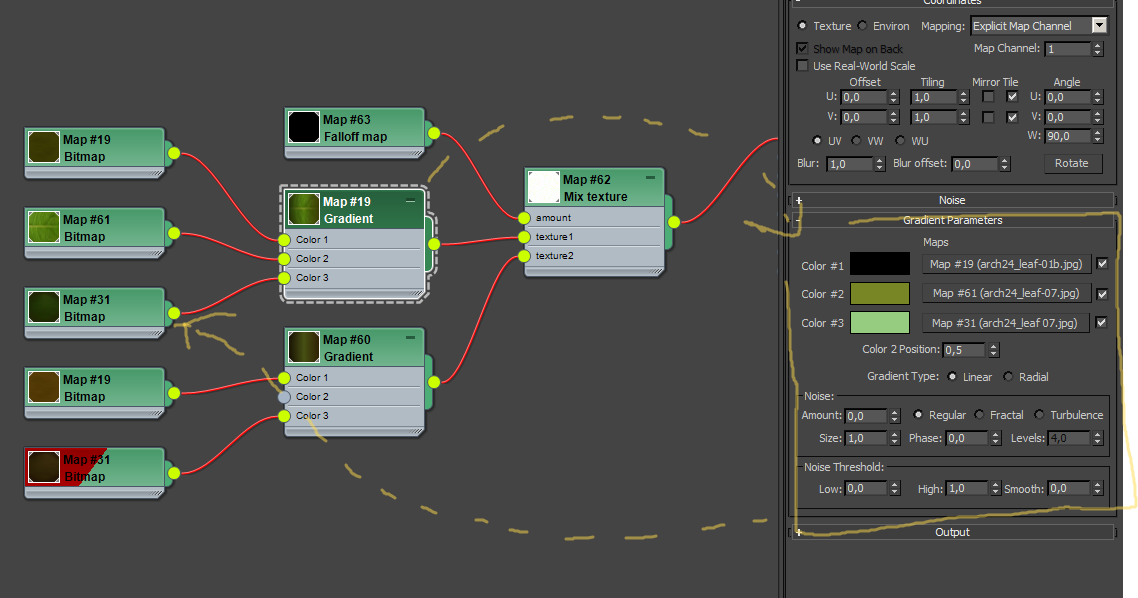Open the Mapping dropdown list
Viewport: 1138px width, 598px height.
coord(1099,25)
